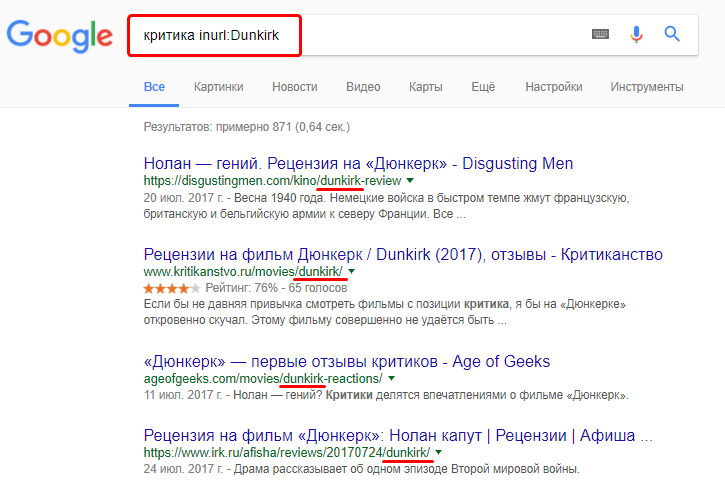Open the Новости tab
The height and width of the screenshot is (496, 725).
tap(295, 87)
